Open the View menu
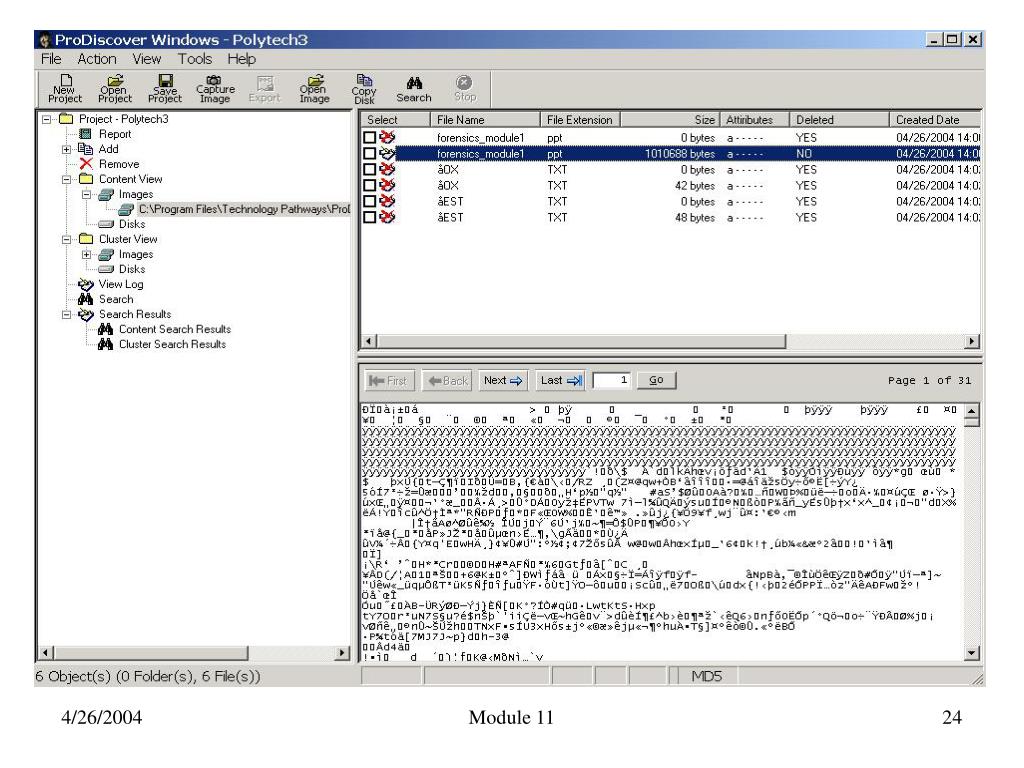This screenshot has width=1024, height=768. (x=146, y=59)
